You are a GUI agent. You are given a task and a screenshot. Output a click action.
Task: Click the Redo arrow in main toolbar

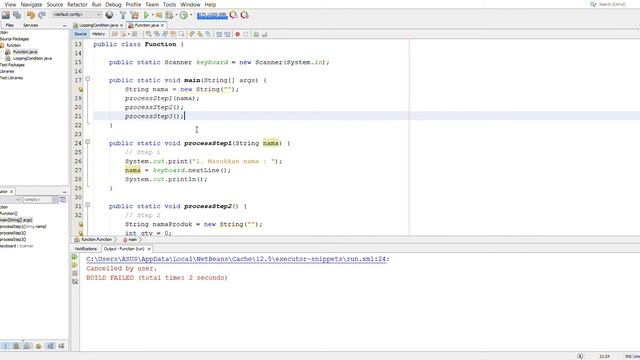click(42, 15)
